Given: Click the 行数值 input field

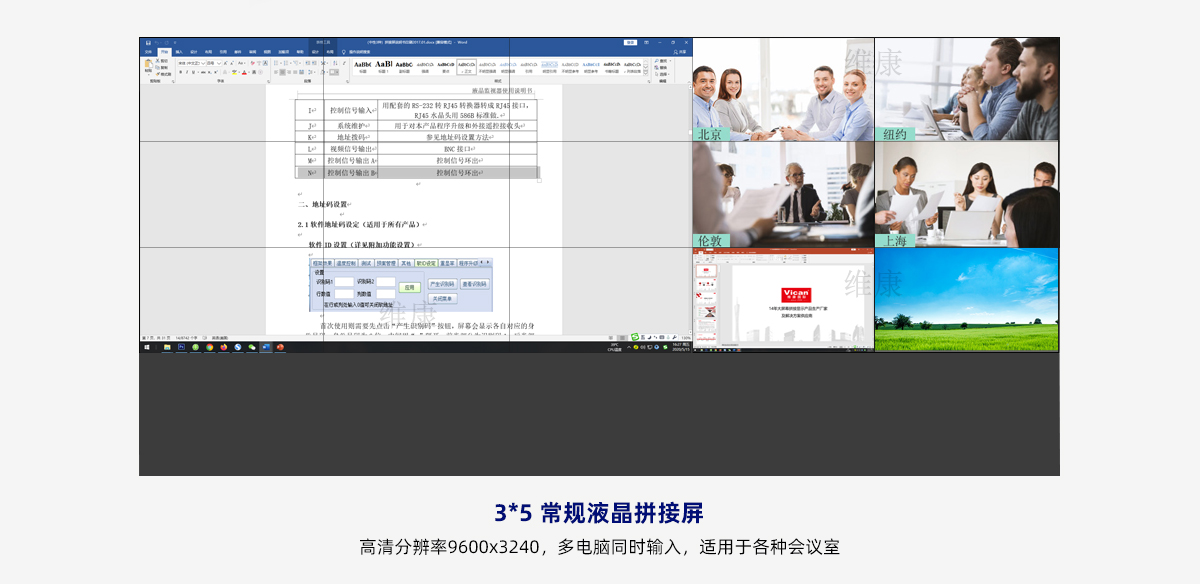Looking at the screenshot, I should [344, 294].
